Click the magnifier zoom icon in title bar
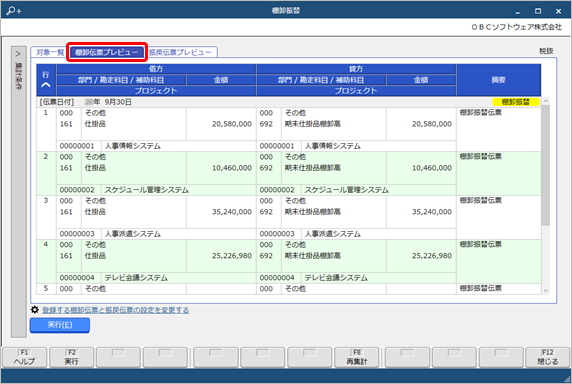 point(13,11)
